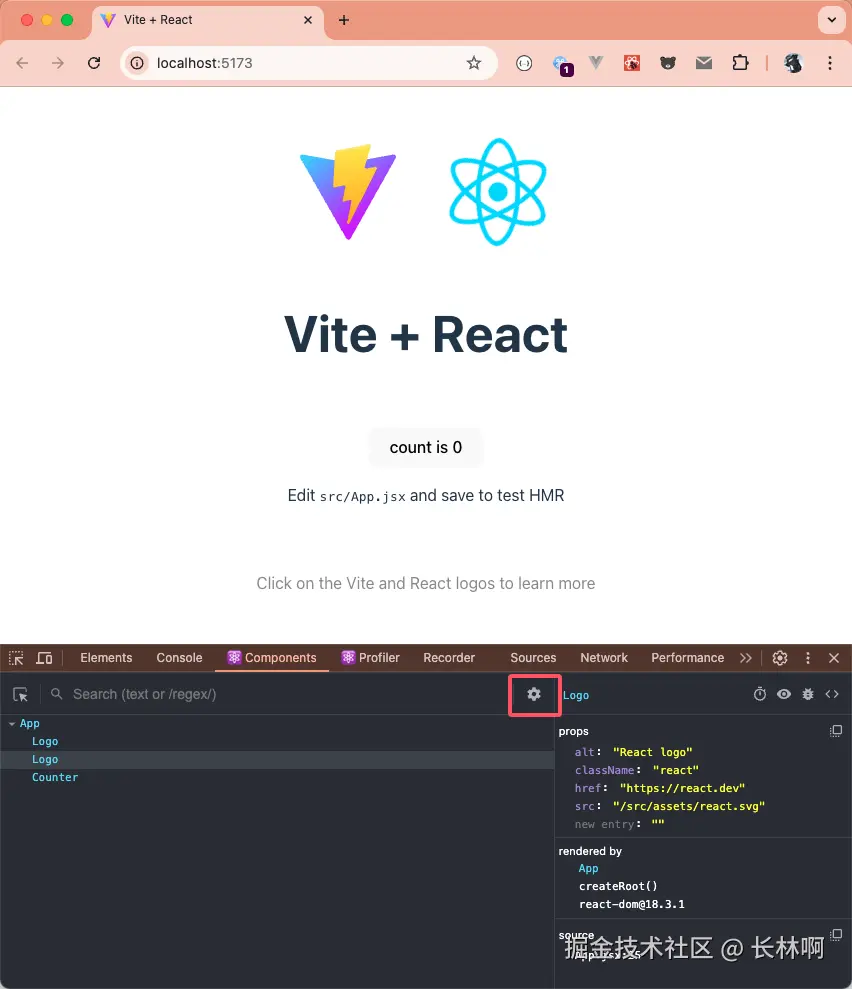Click react-dom@18.3.1 entry
This screenshot has width=852, height=989.
[632, 904]
